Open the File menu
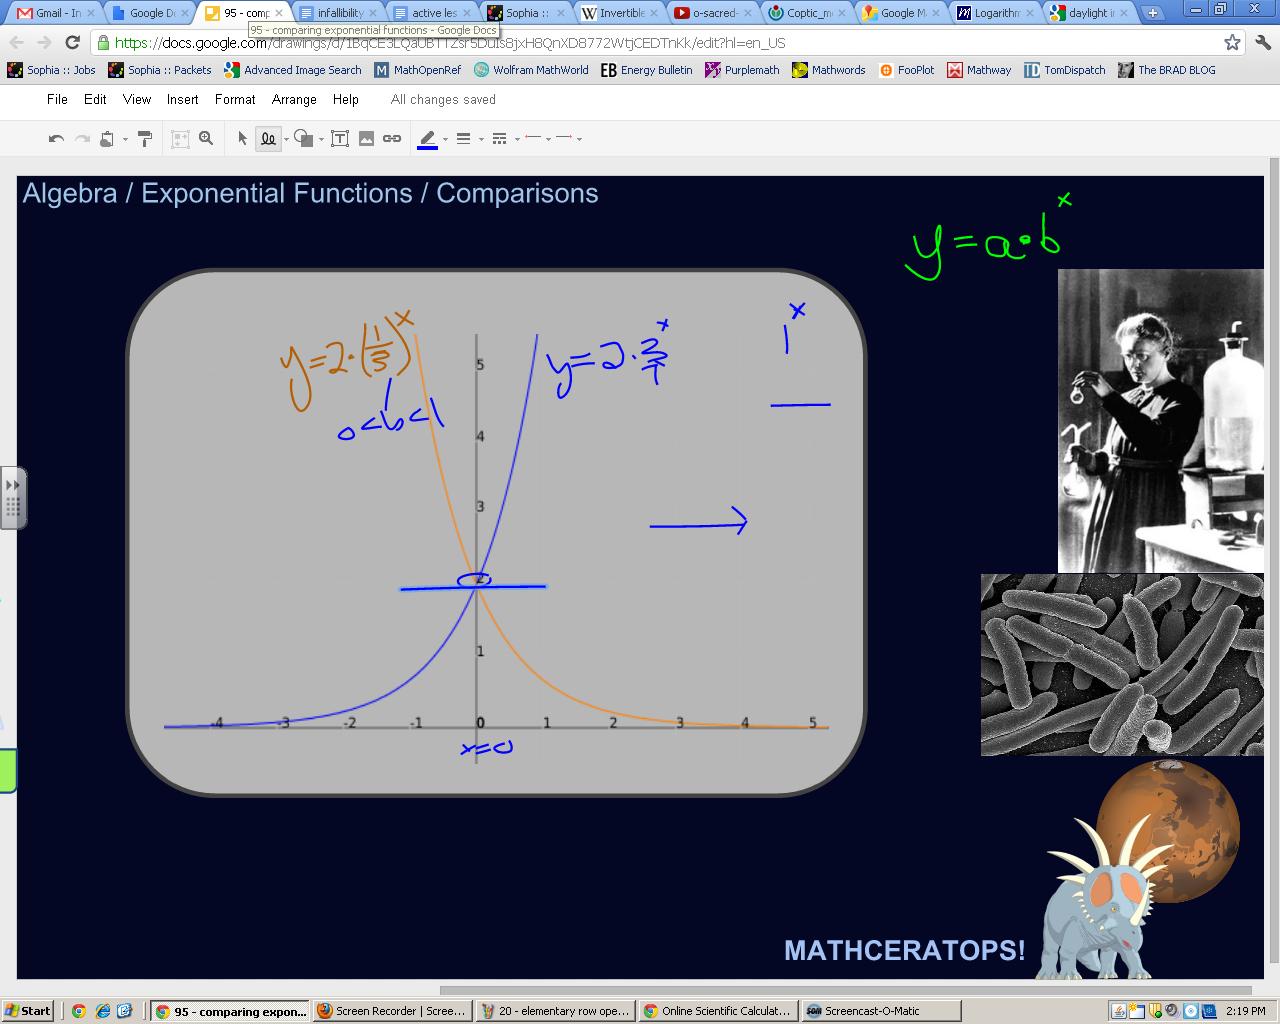This screenshot has width=1280, height=1024. pyautogui.click(x=57, y=100)
